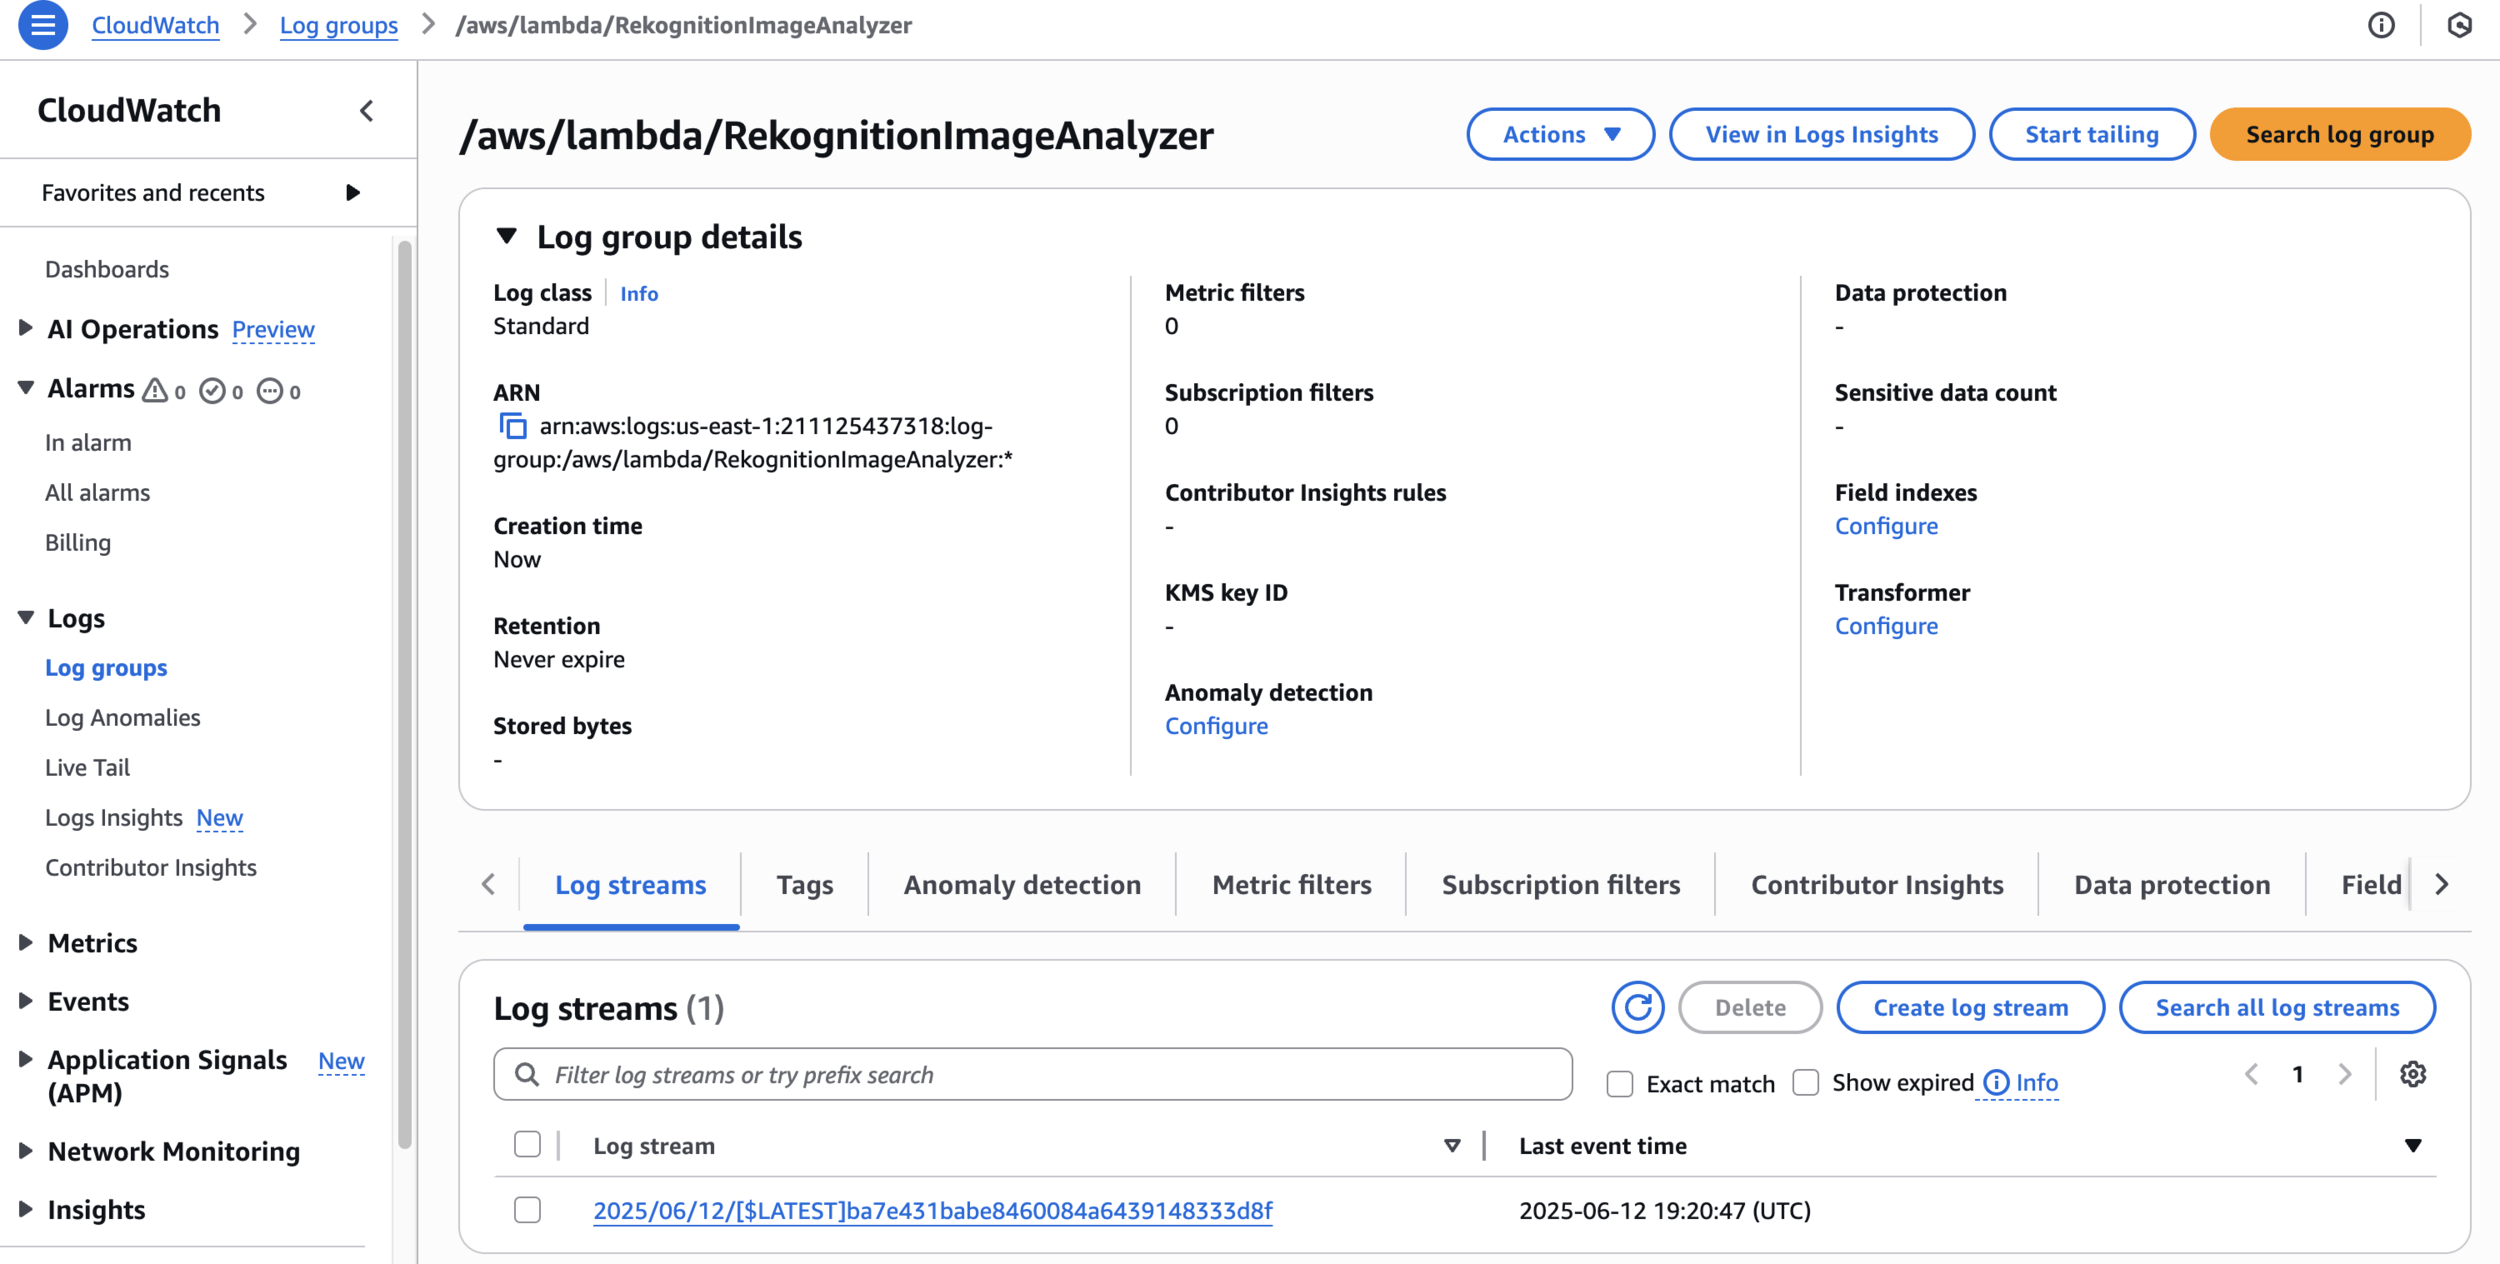This screenshot has height=1264, width=2500.
Task: Copy the log group ARN
Action: pos(513,426)
